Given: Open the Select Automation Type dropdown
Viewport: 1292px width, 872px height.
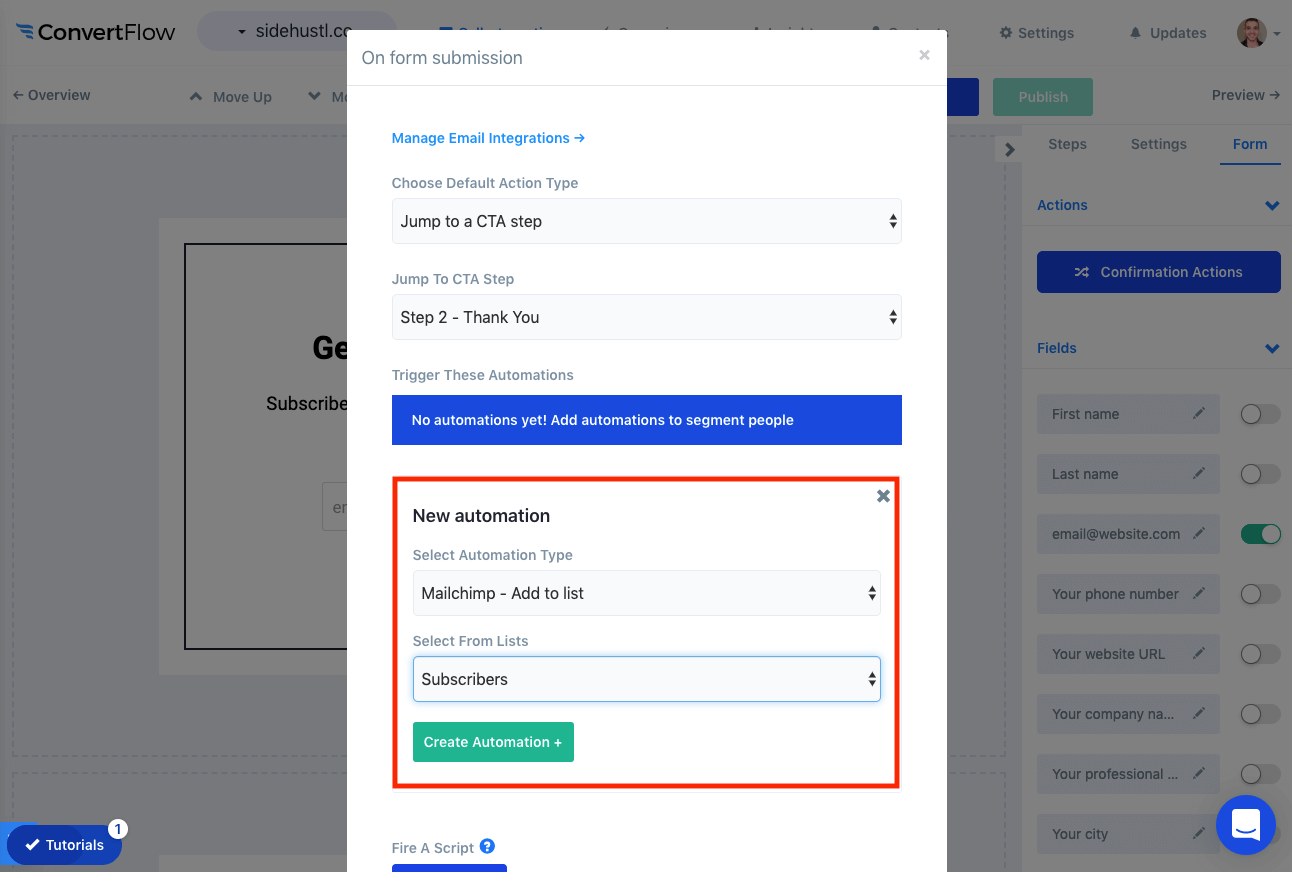Looking at the screenshot, I should pyautogui.click(x=646, y=593).
